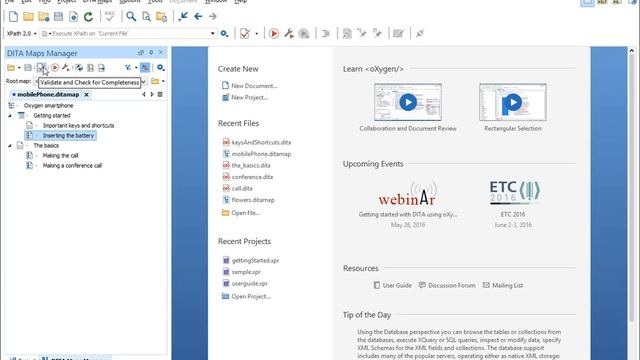Viewport: 640px width, 360px height.
Task: Click the Open URL folder icon in the main toolbar
Action: coord(43,16)
